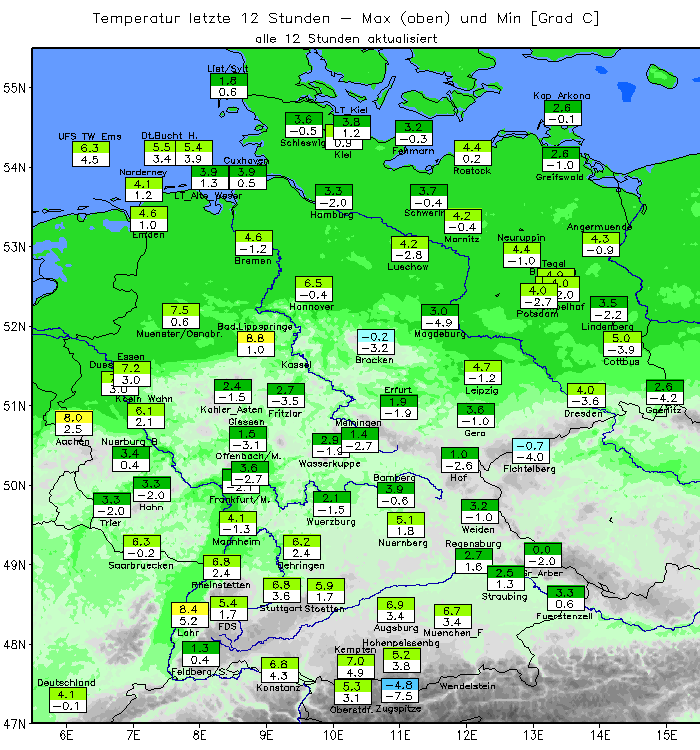The width and height of the screenshot is (700, 750).
Task: Select the Bremen station label
Action: pyautogui.click(x=253, y=261)
